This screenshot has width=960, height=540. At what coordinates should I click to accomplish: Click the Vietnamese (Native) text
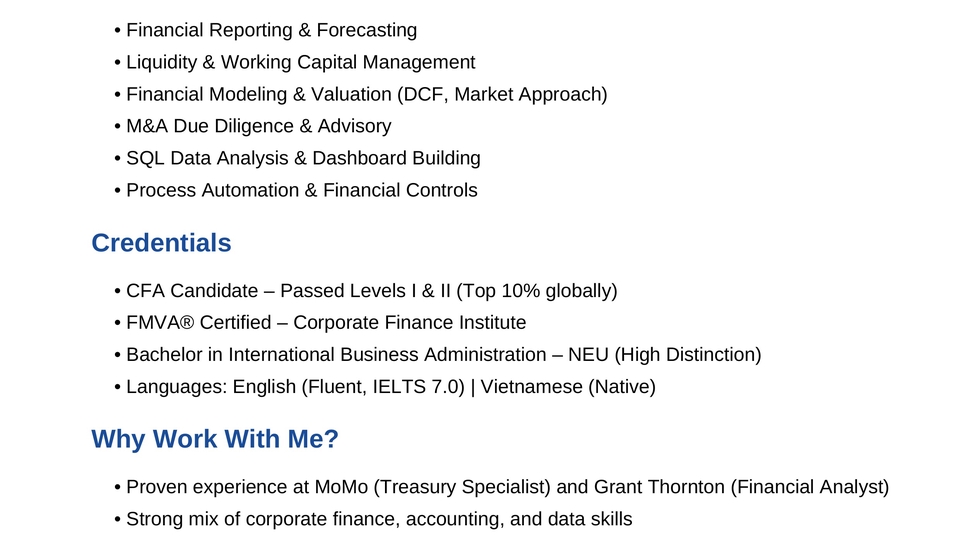[568, 387]
